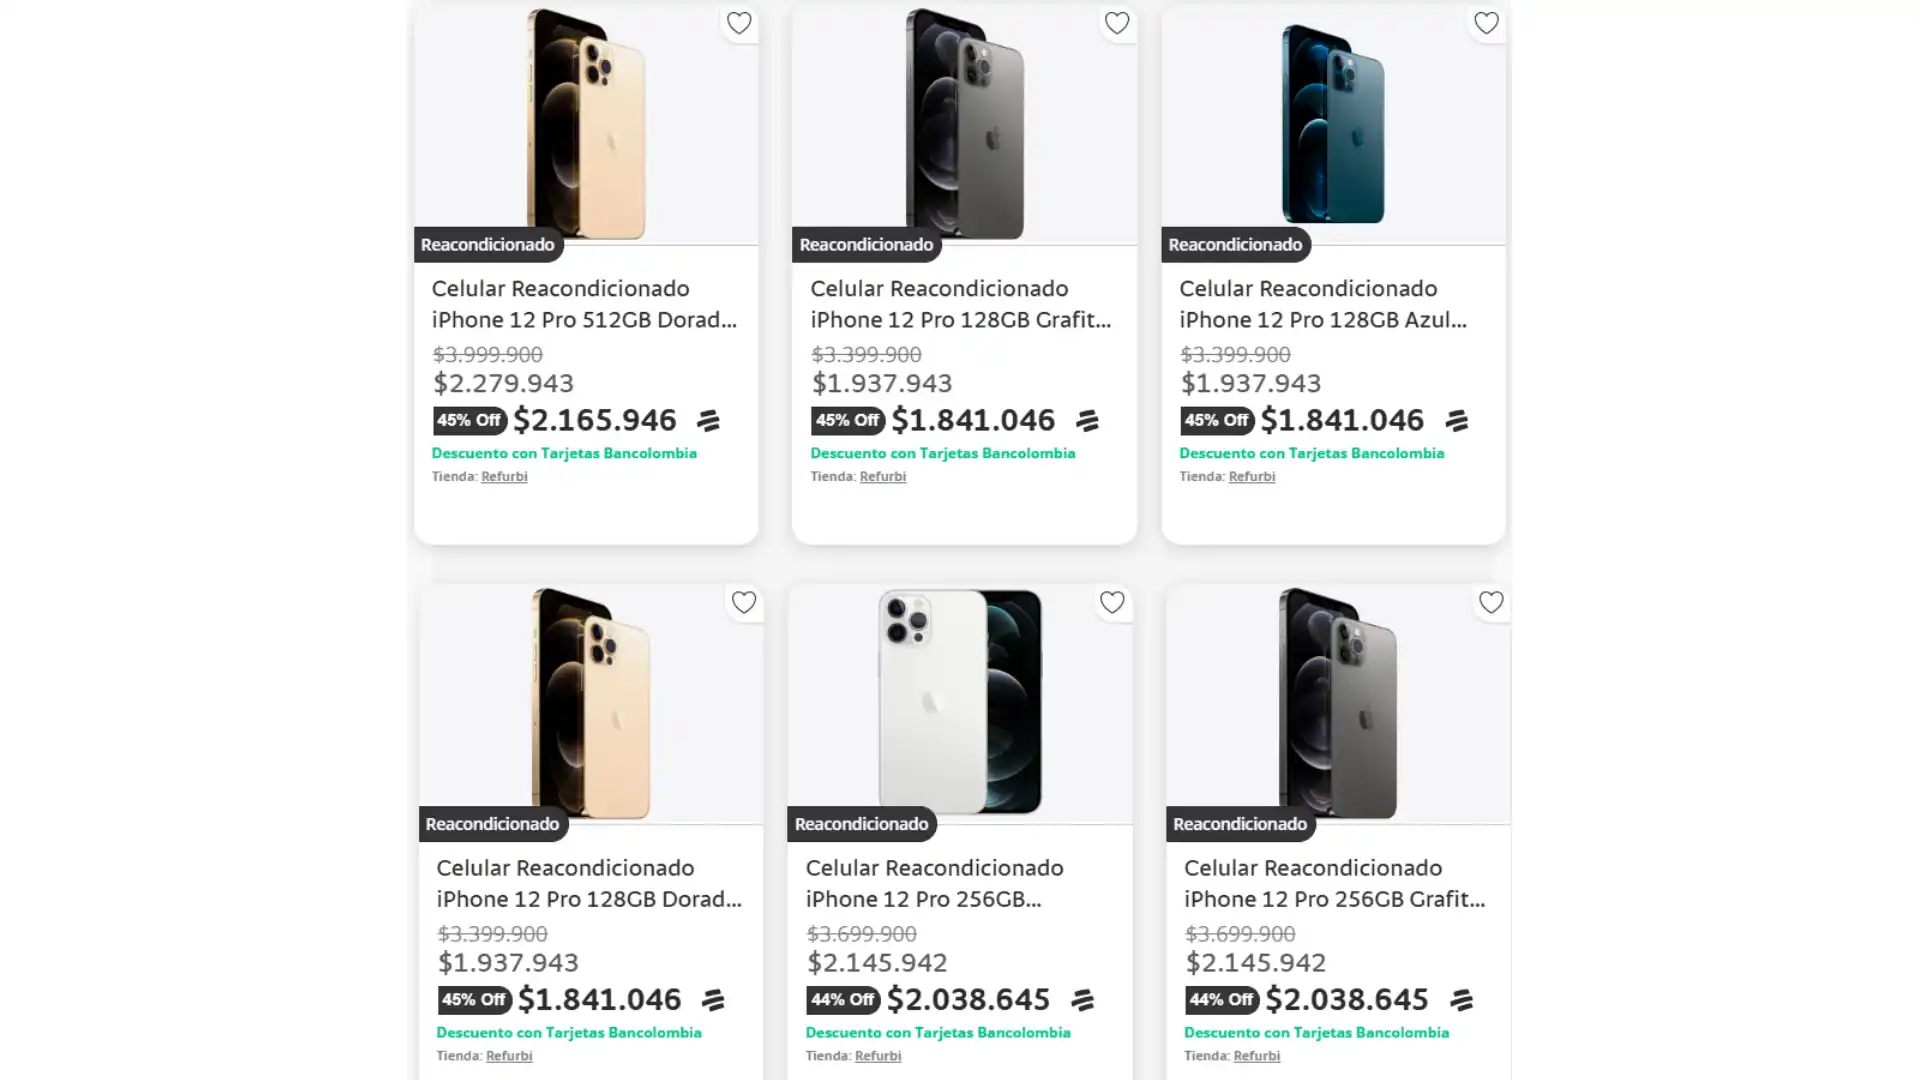Click Bancolombia logo next to $2.165.946 price

[x=708, y=421]
